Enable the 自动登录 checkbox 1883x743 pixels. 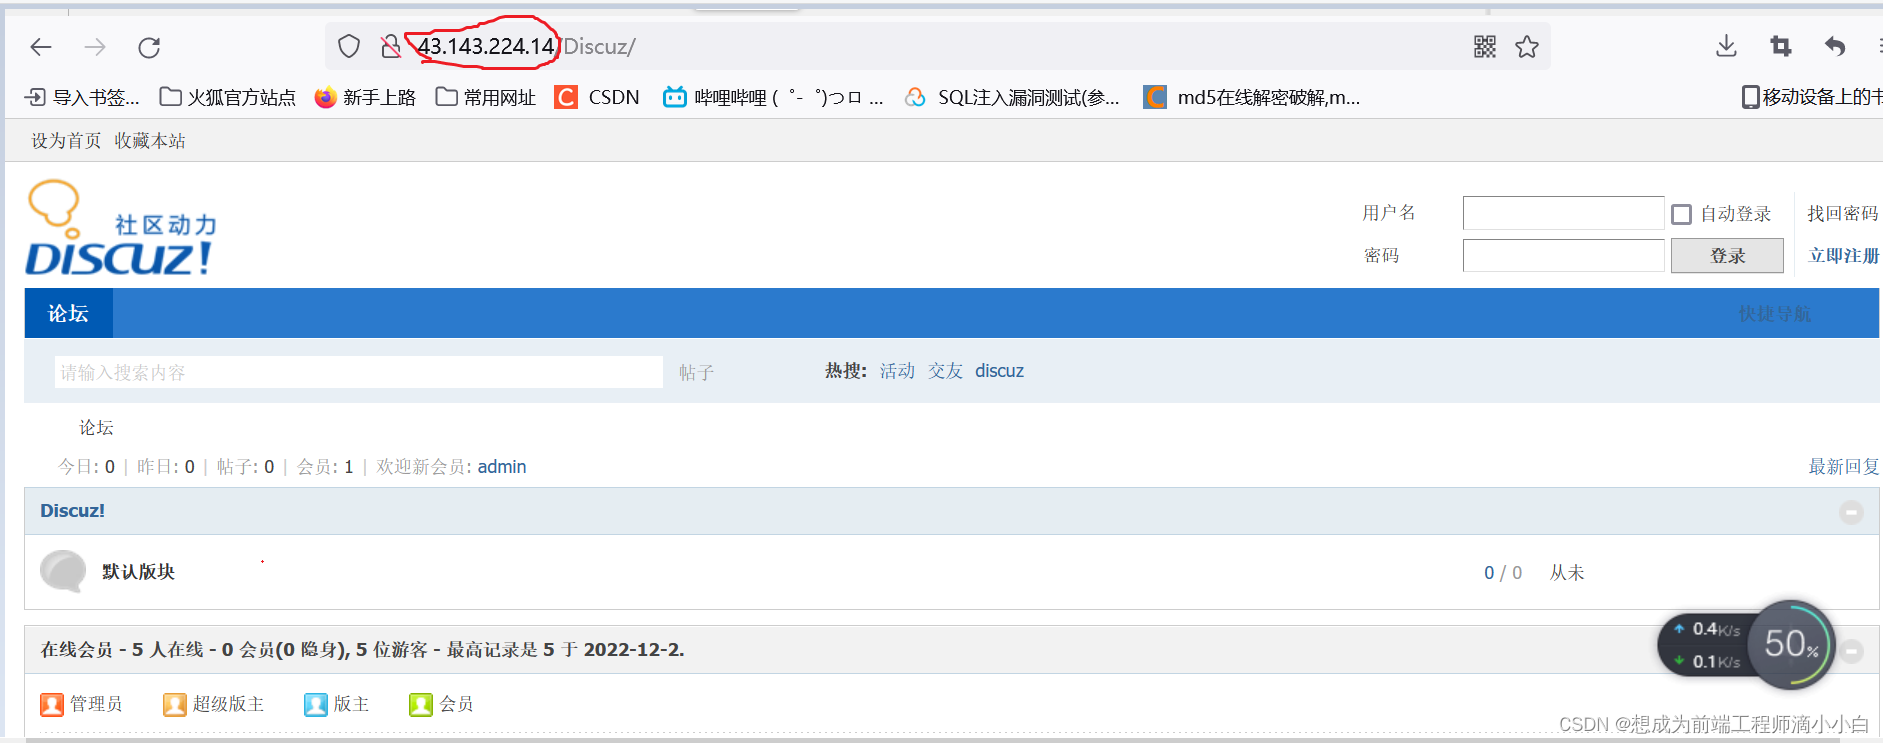[x=1682, y=214]
